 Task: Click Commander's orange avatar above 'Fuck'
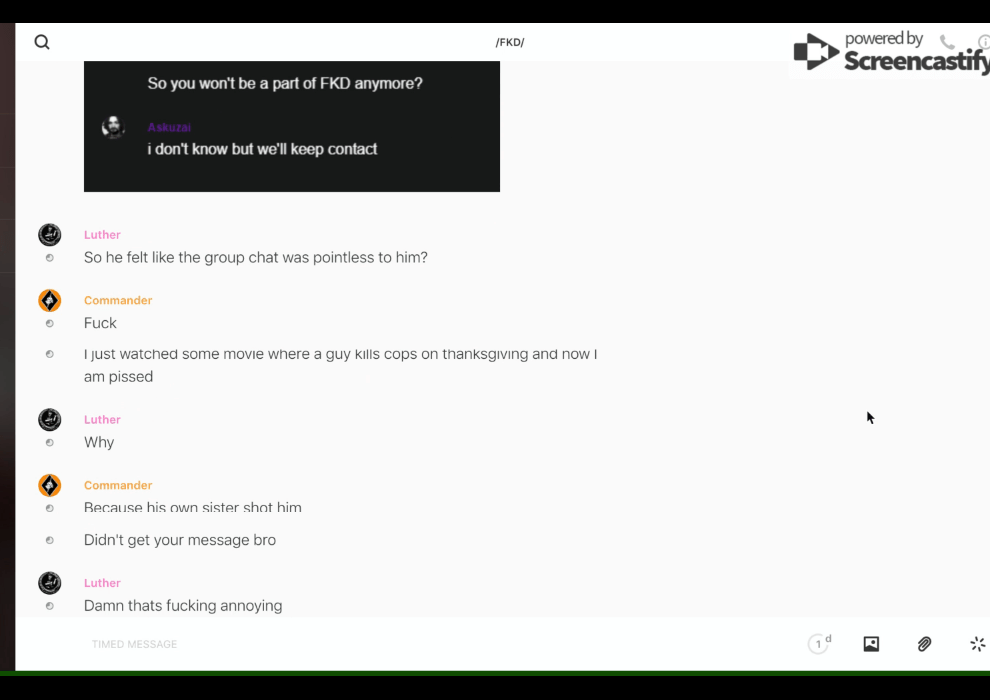(x=49, y=300)
